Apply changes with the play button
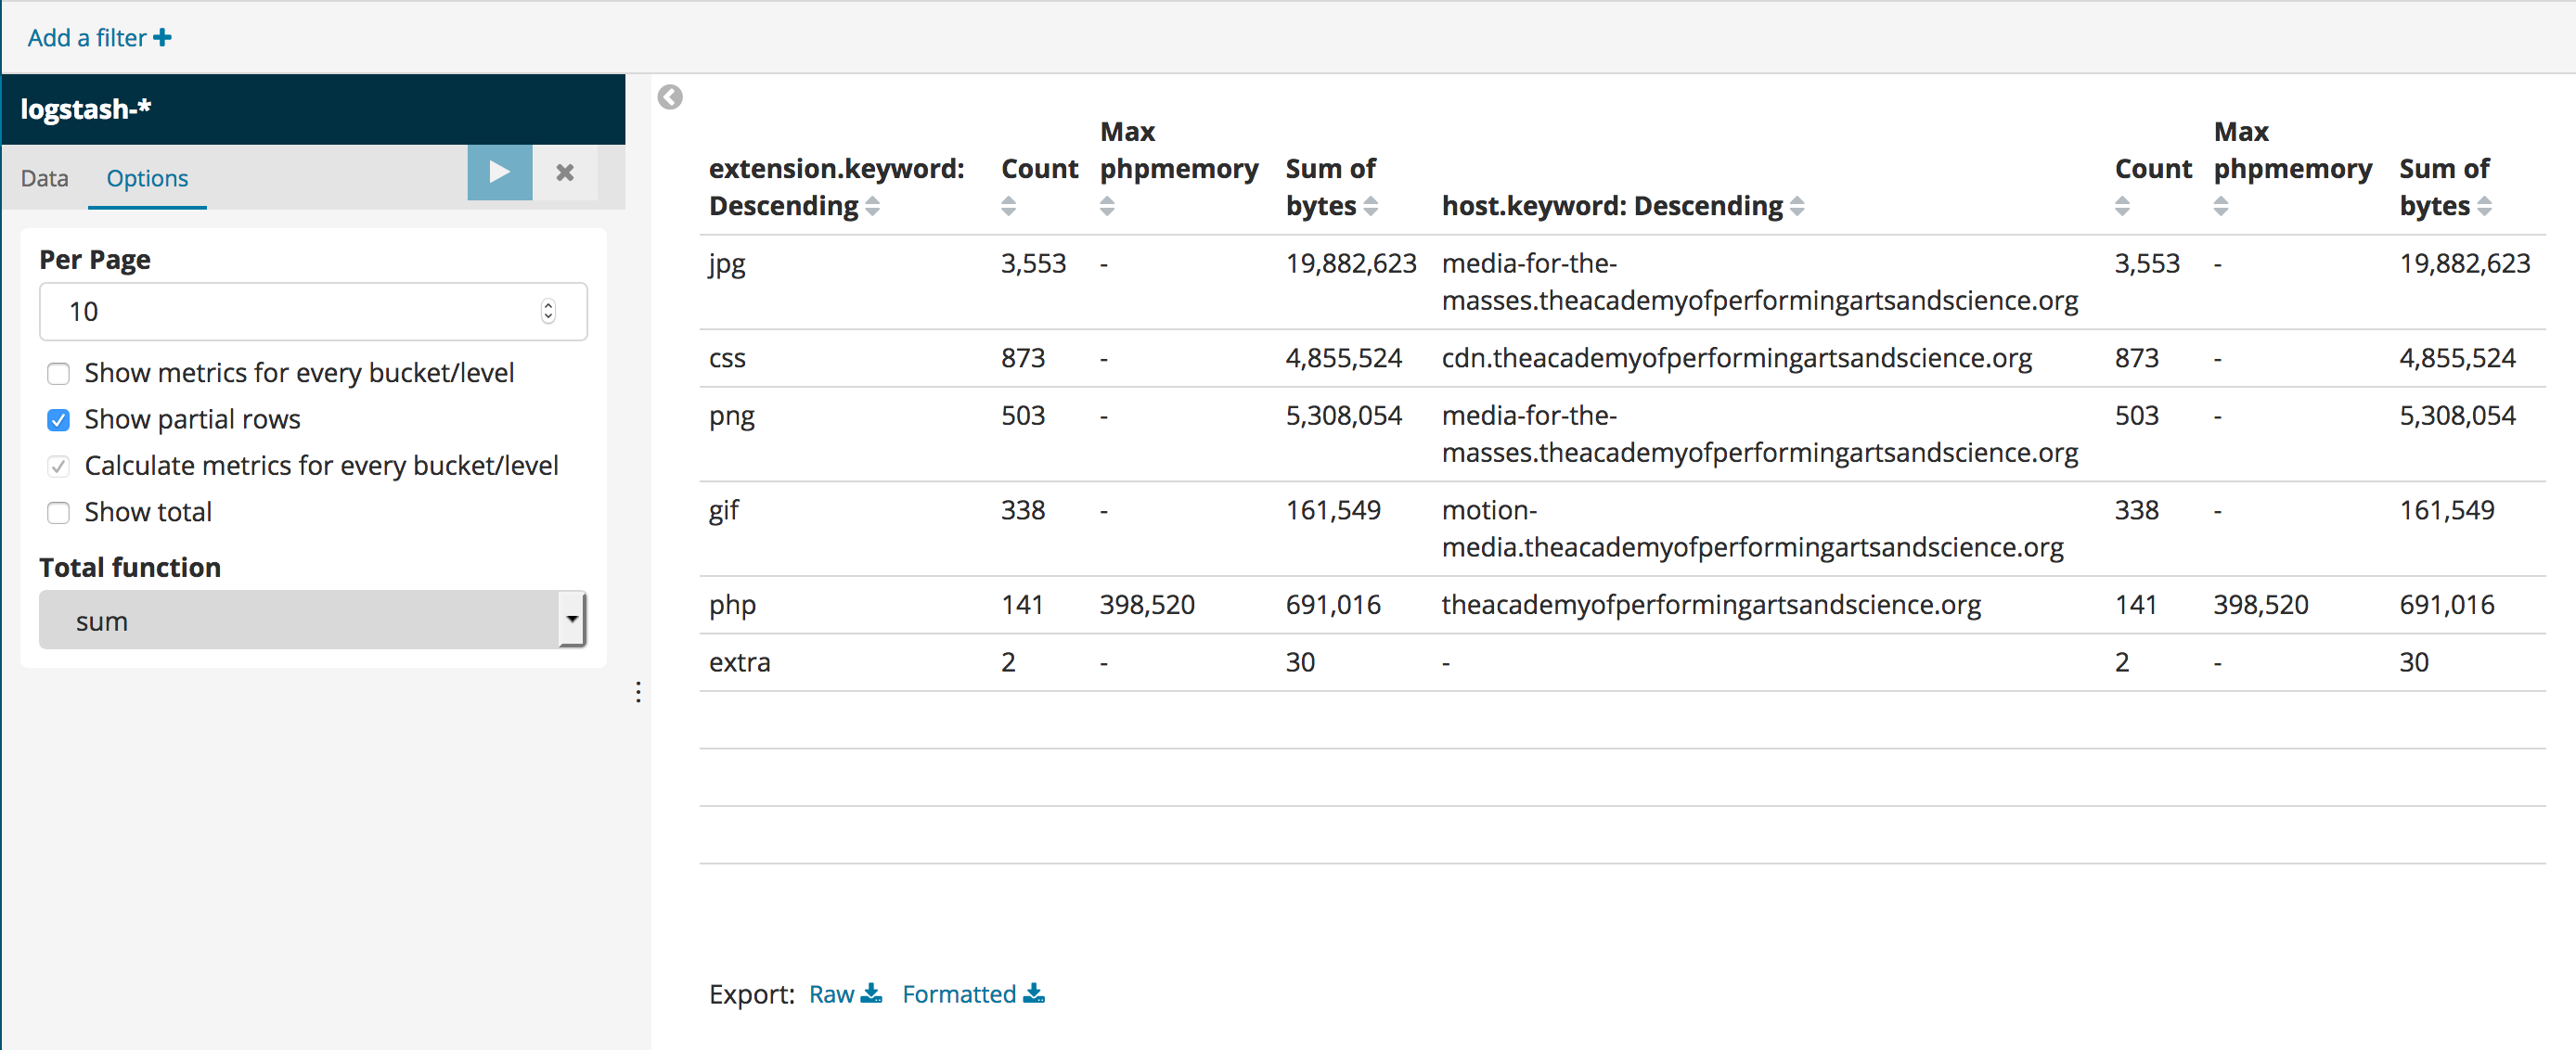Screen dimensions: 2576x1050 [x=499, y=172]
